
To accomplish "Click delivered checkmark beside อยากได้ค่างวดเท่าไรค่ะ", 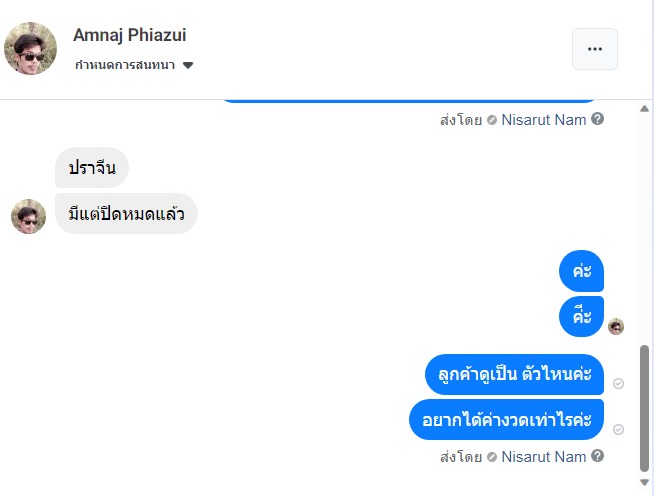I will click(618, 429).
